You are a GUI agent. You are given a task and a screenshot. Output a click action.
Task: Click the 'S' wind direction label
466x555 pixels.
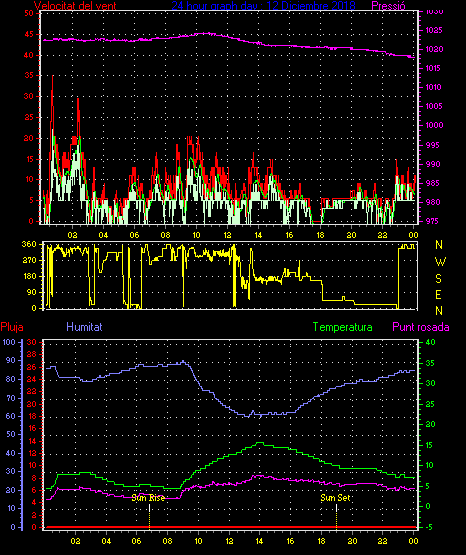438,279
